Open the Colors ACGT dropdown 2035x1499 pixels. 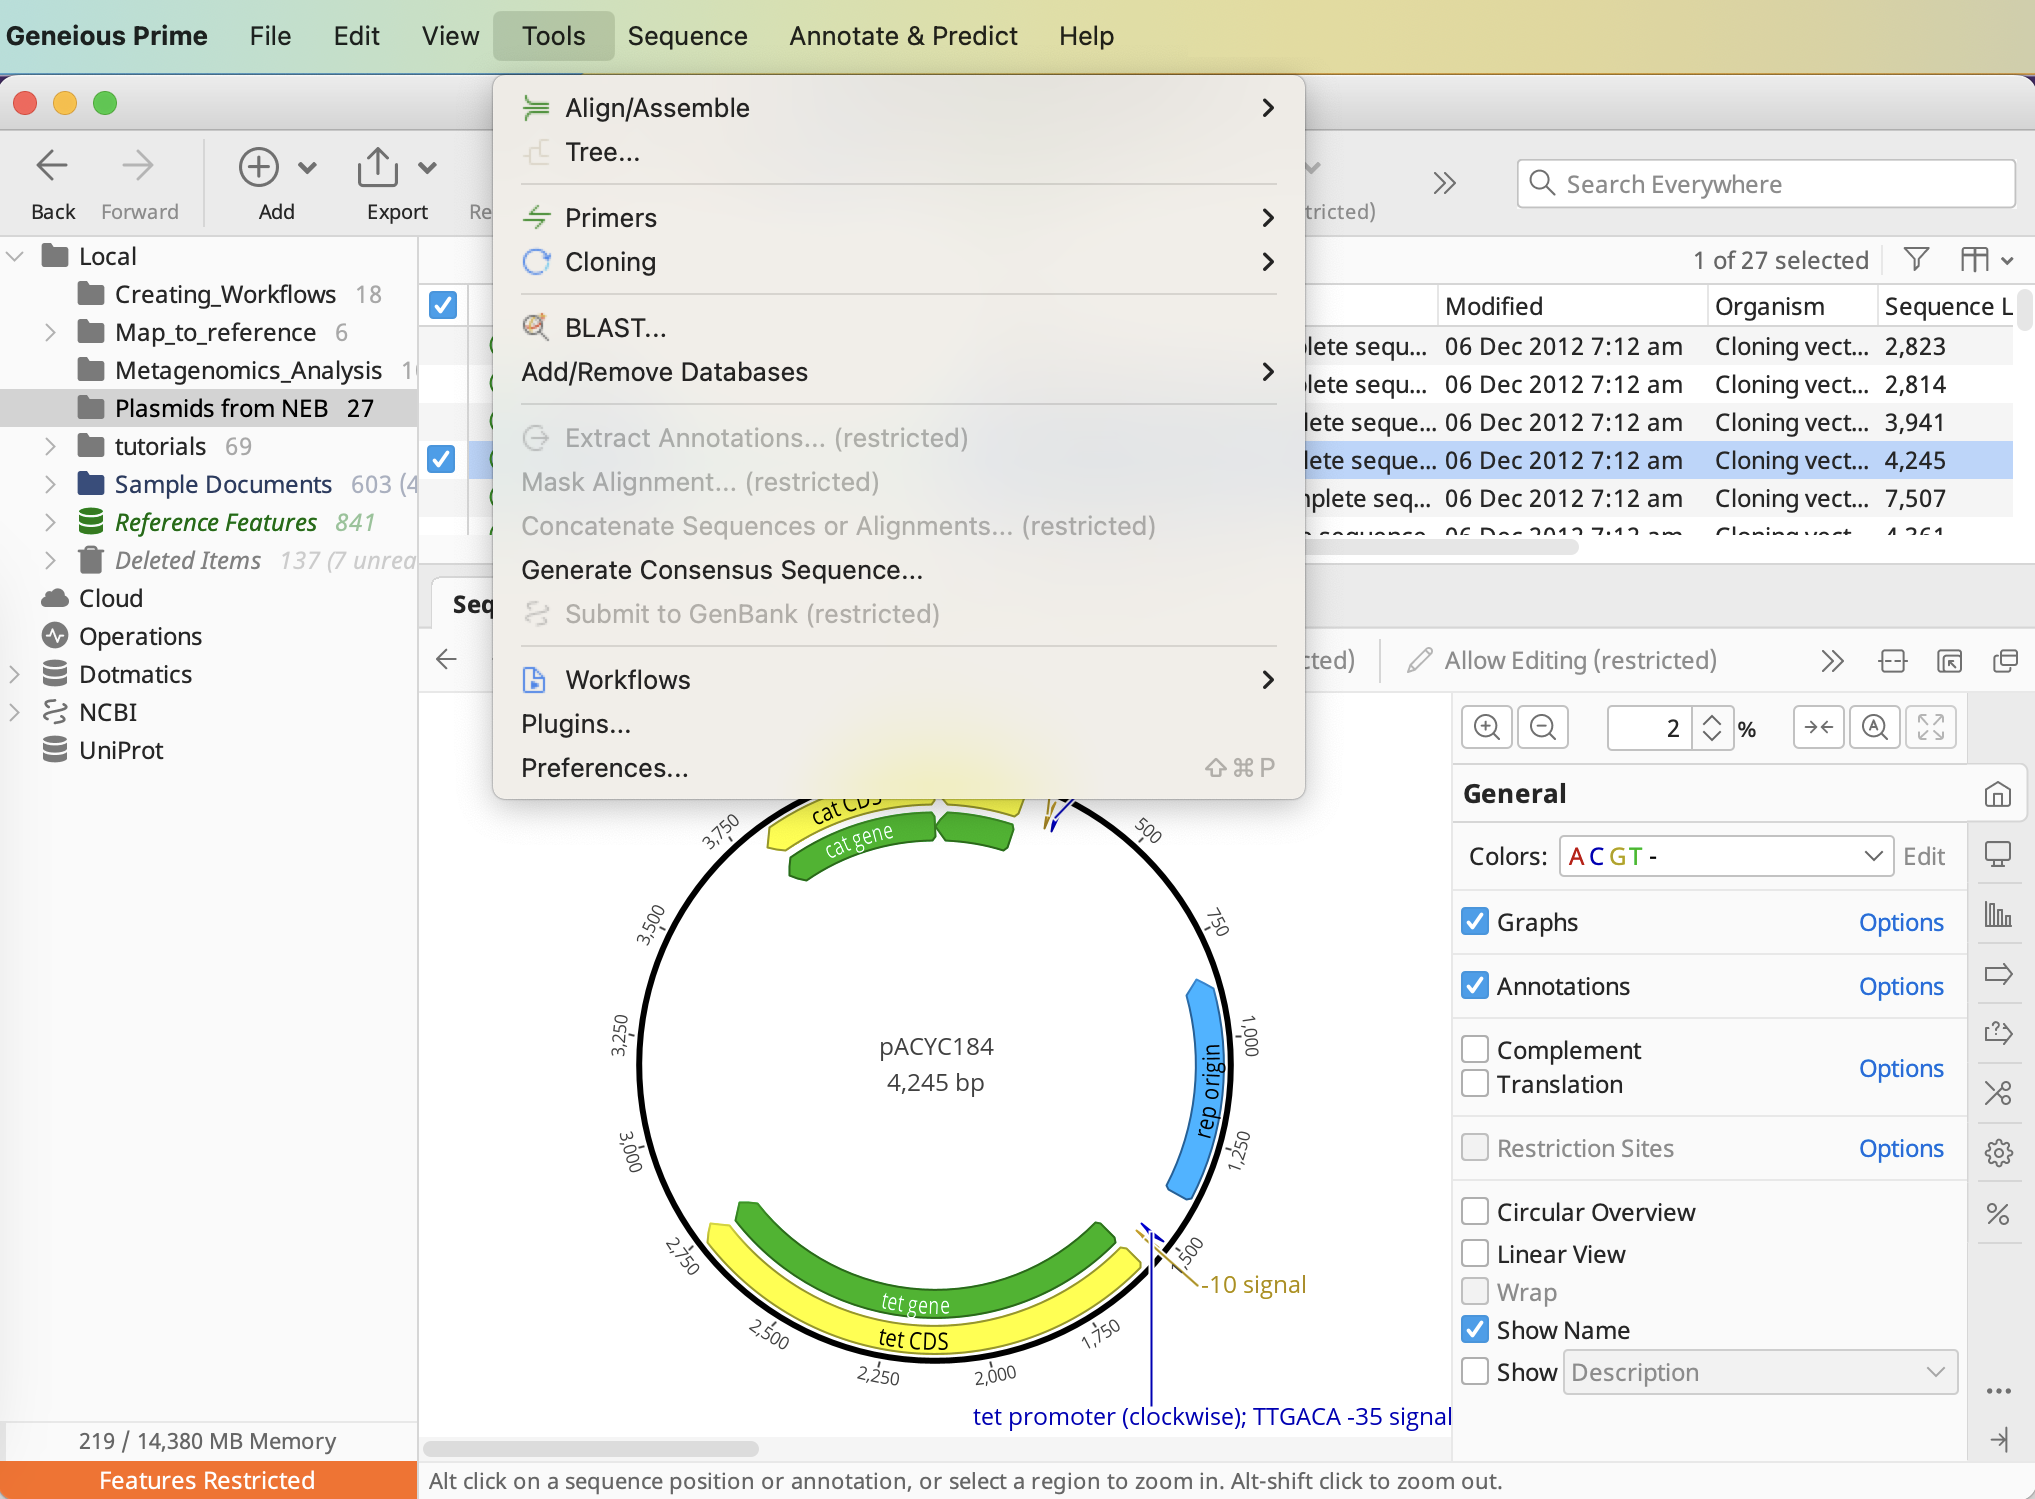(1725, 856)
